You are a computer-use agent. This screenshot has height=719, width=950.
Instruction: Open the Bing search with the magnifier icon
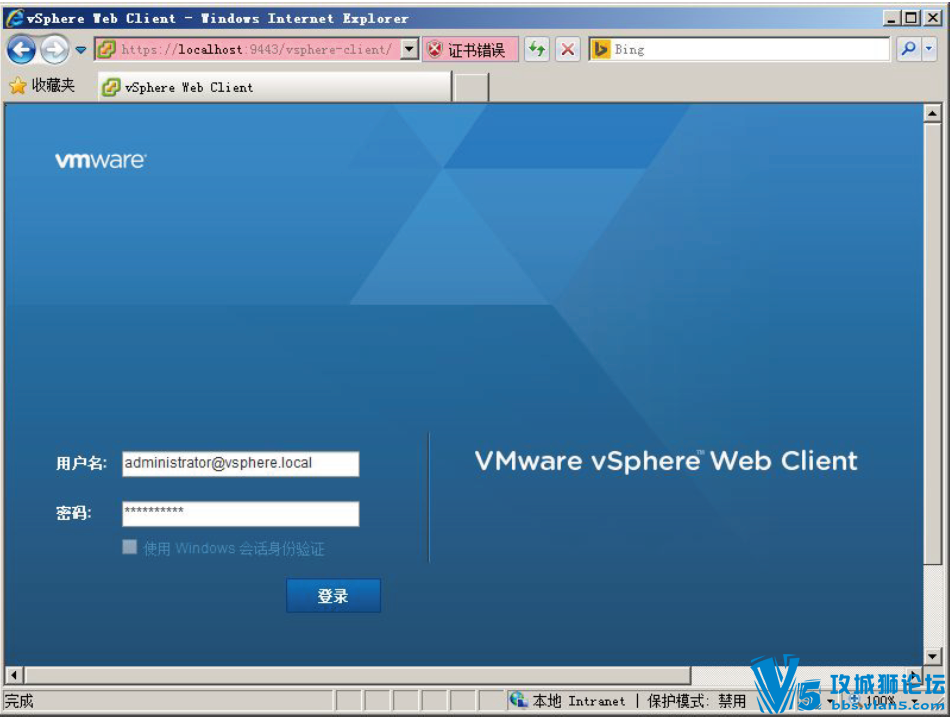point(906,49)
